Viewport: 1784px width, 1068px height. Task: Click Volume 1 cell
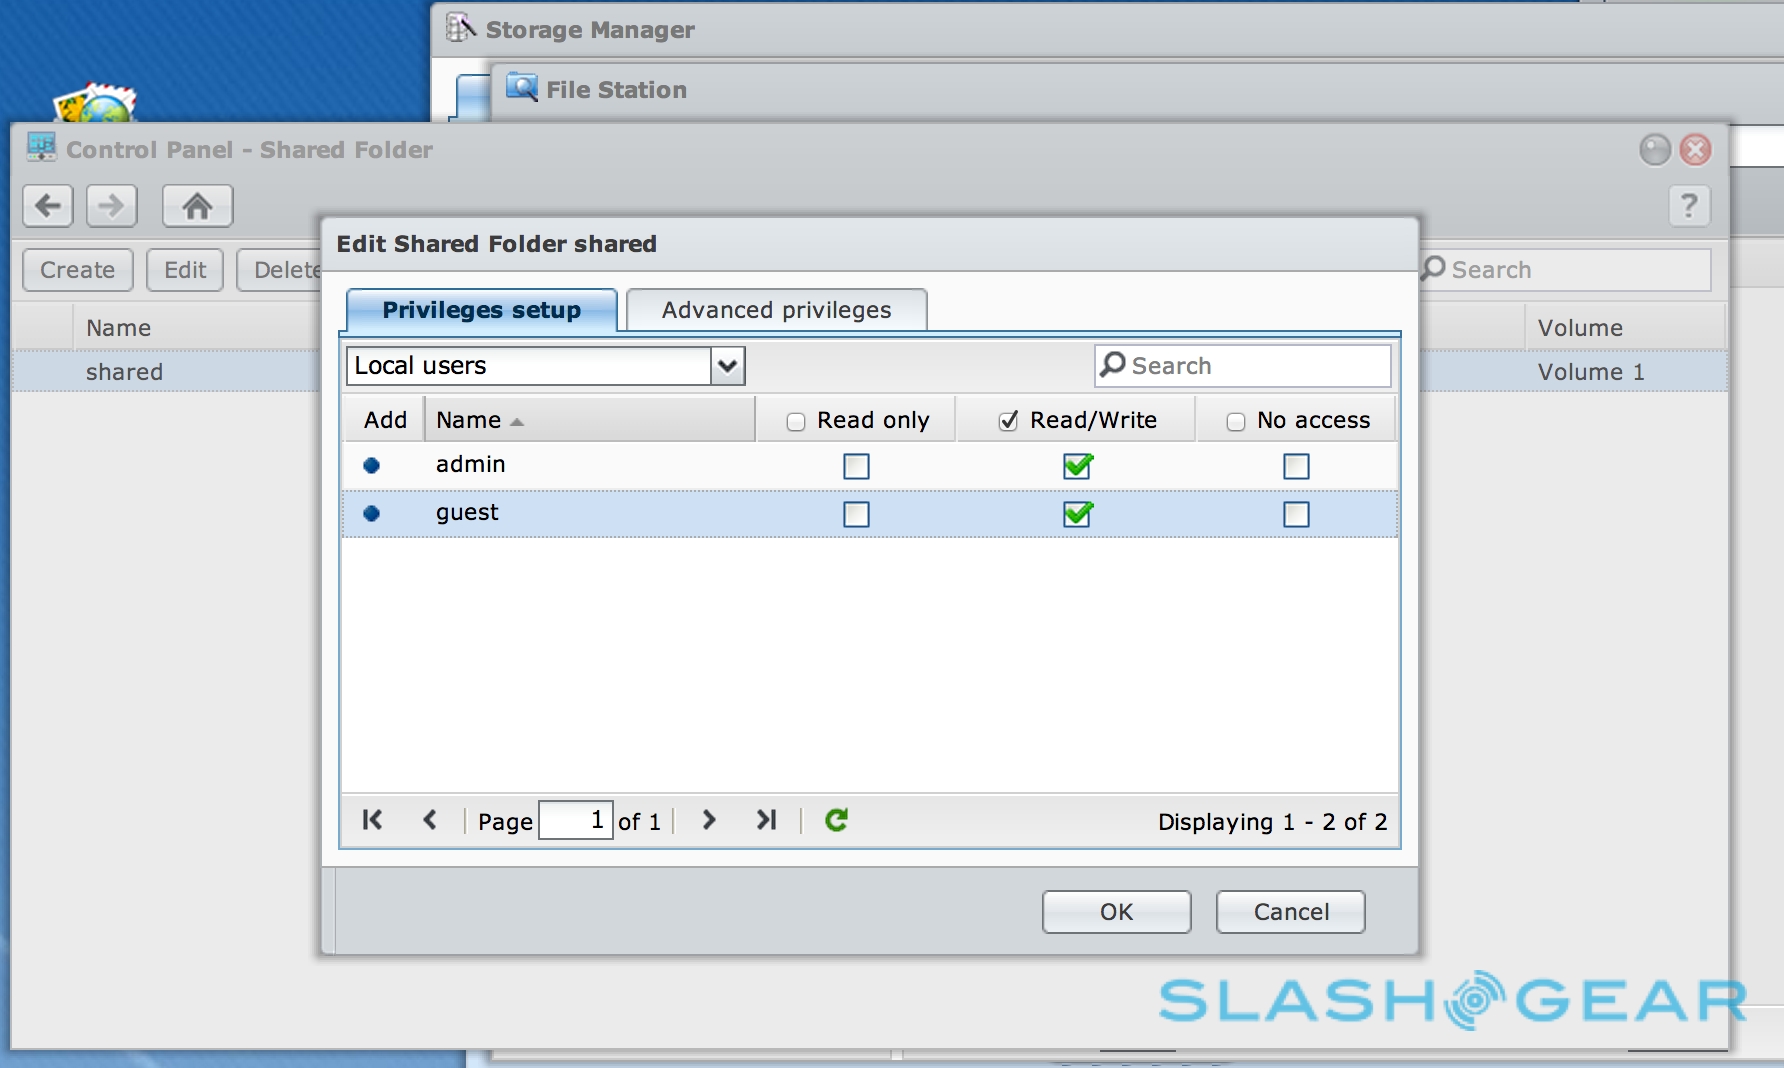(x=1591, y=372)
